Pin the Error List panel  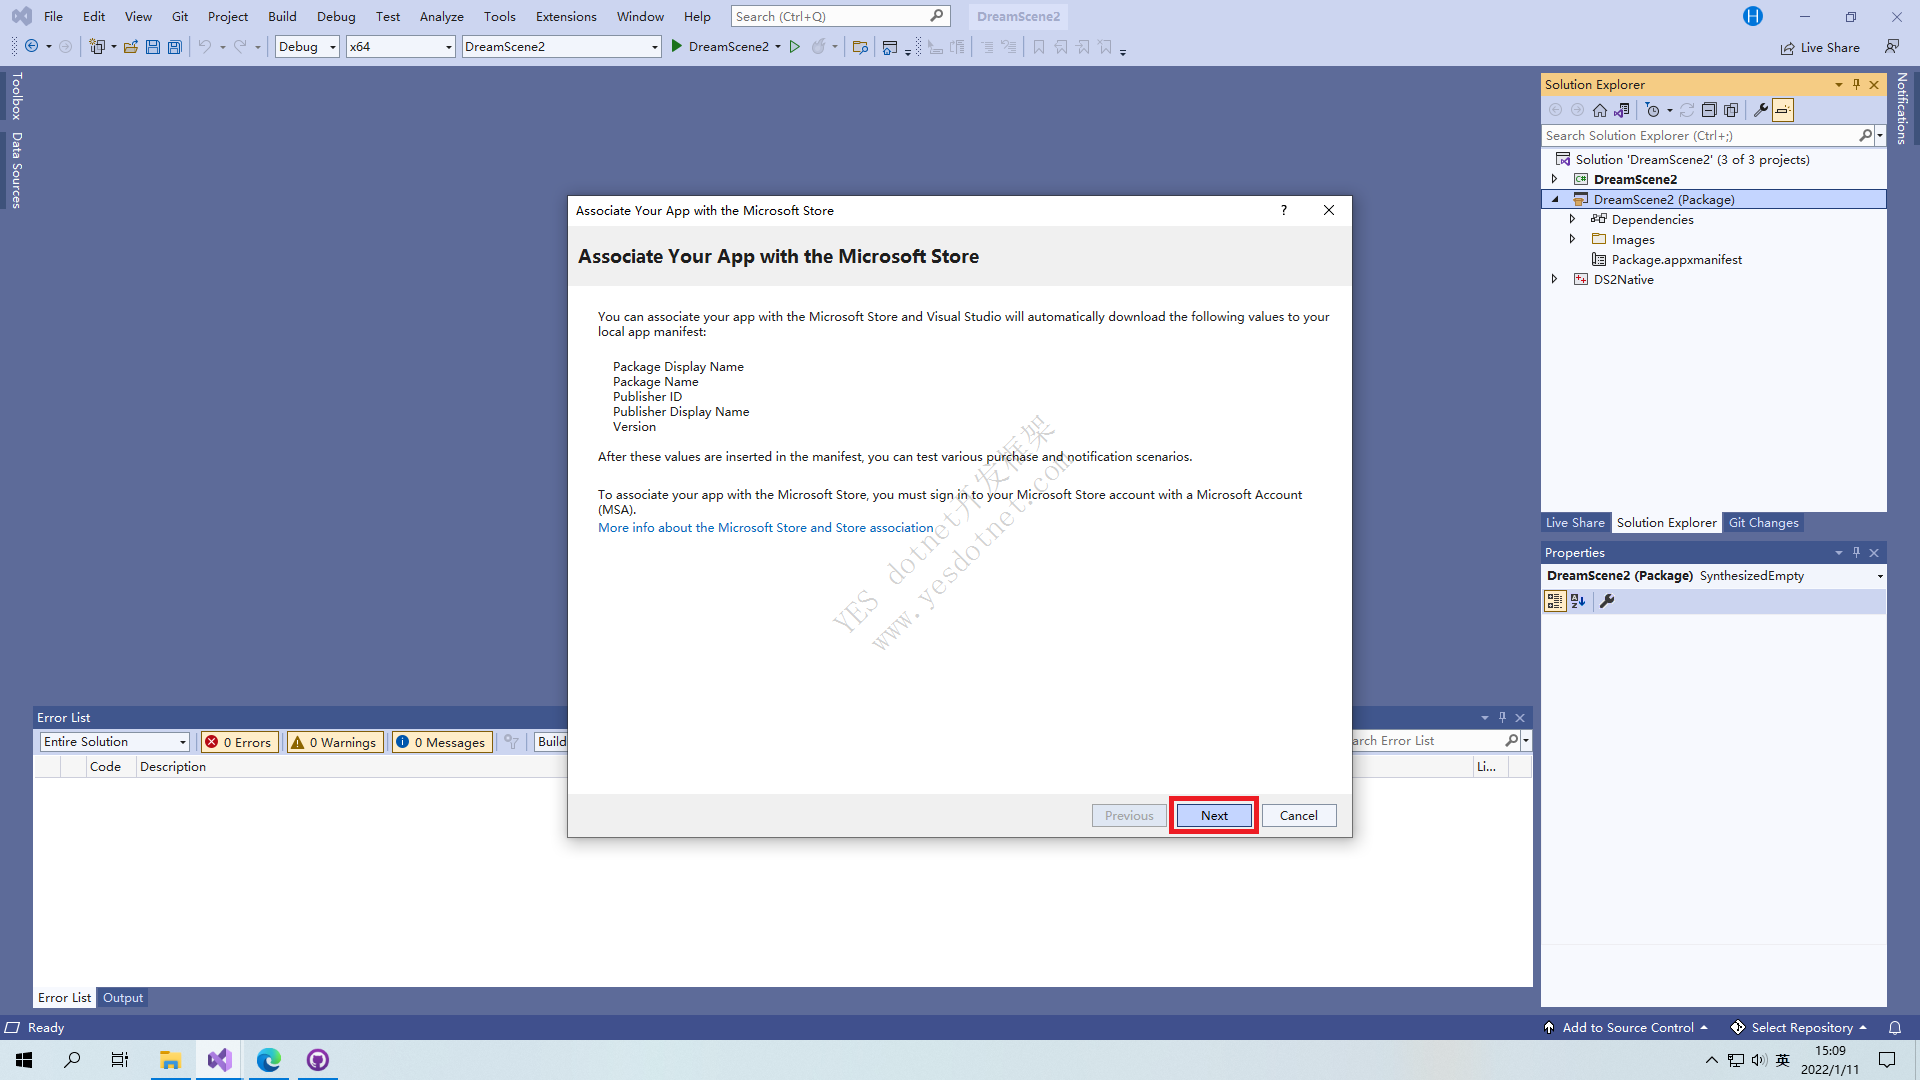1502,717
